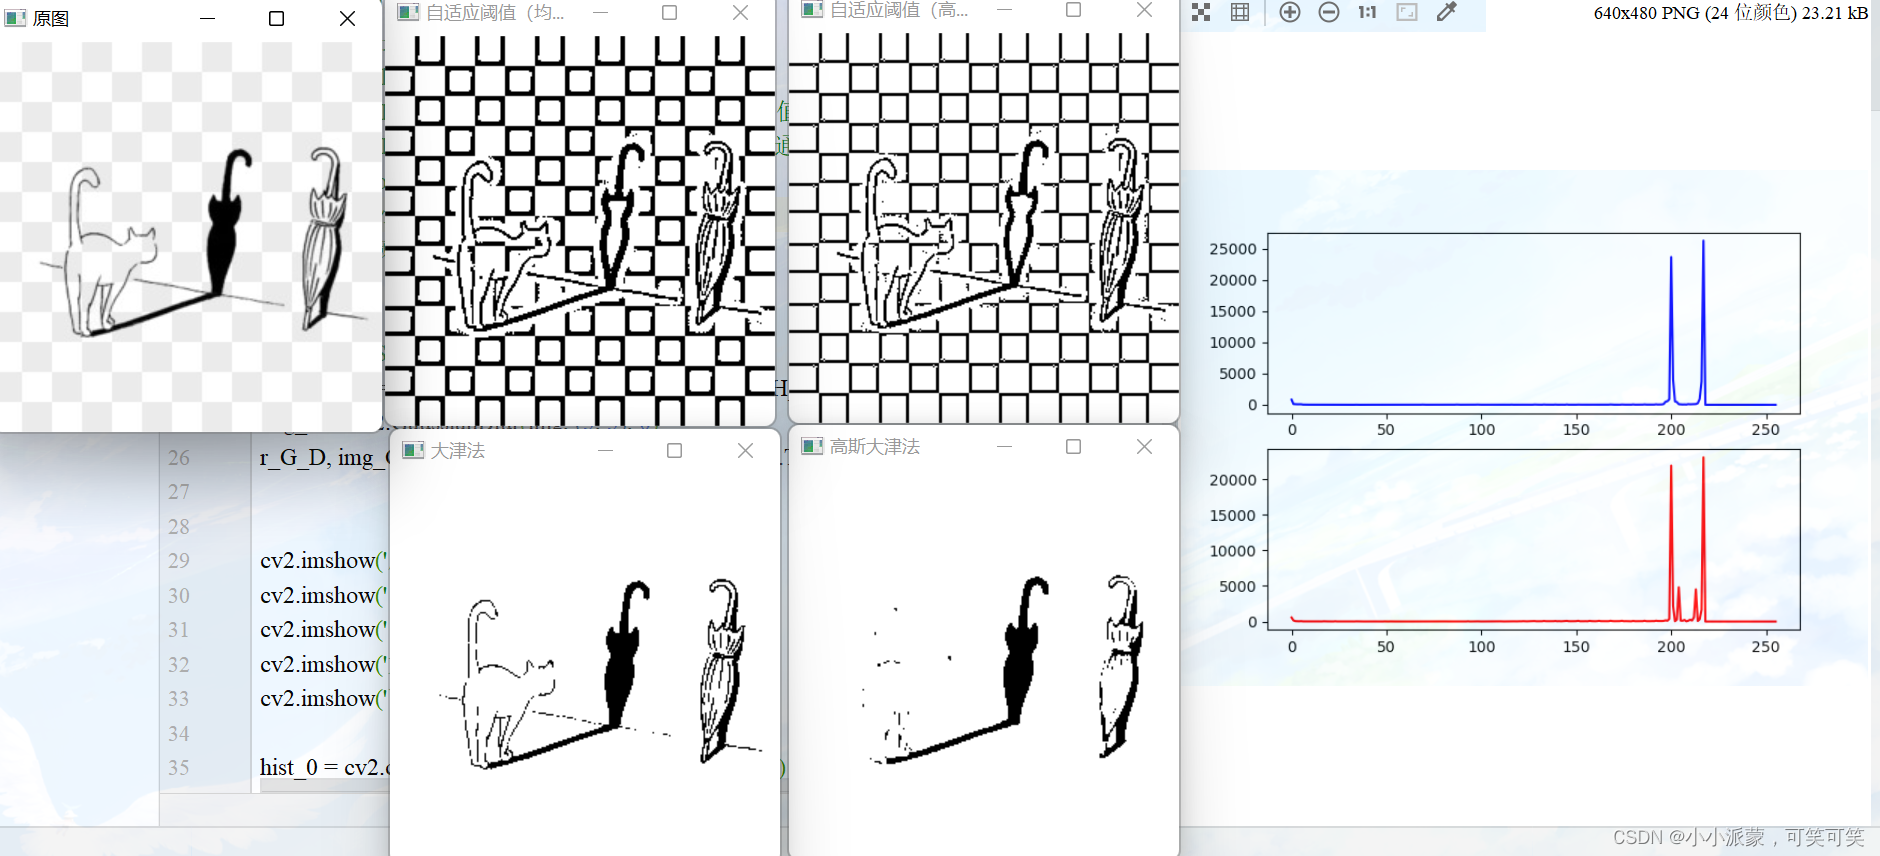Image resolution: width=1880 pixels, height=856 pixels.
Task: Maximize the 大津法 window
Action: tap(675, 450)
